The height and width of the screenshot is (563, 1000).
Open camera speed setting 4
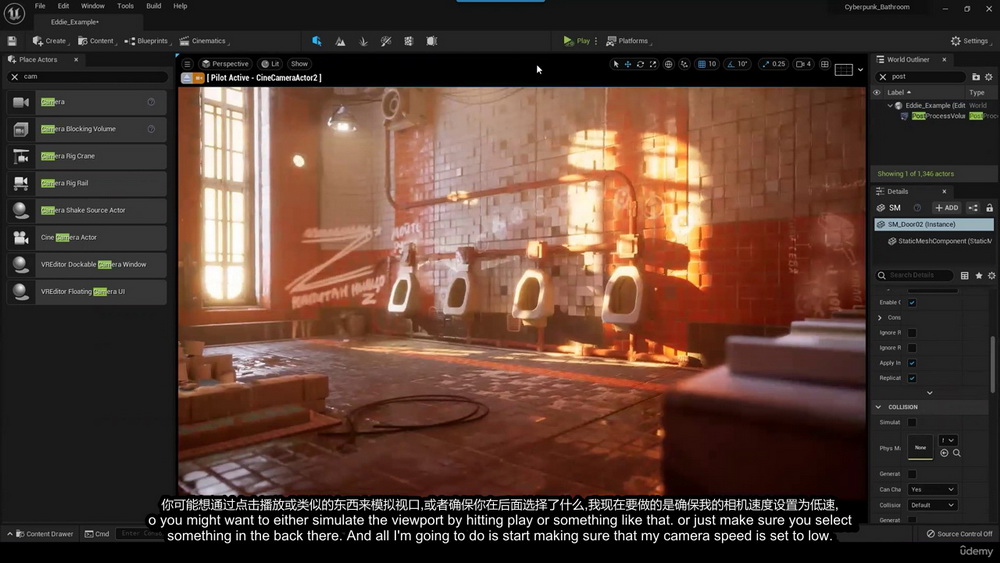click(804, 64)
